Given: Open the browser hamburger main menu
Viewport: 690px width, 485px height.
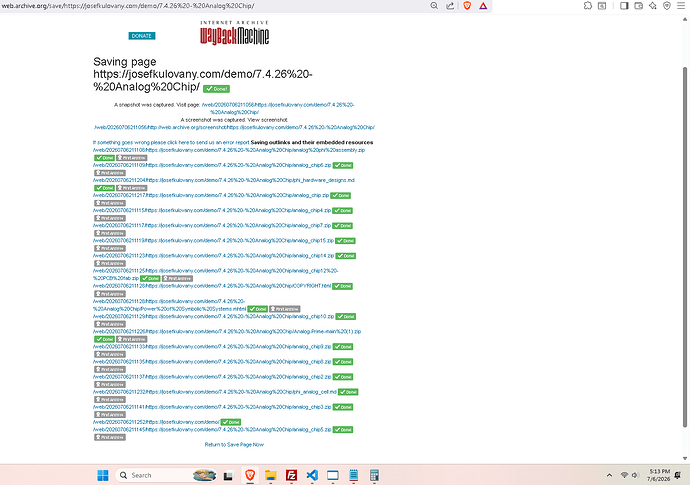Looking at the screenshot, I should tap(680, 6).
